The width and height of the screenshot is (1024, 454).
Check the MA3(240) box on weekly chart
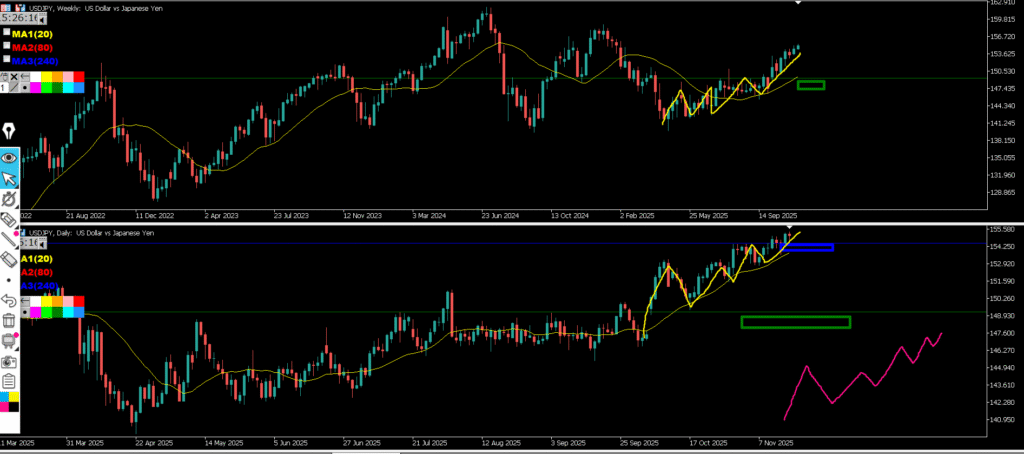tap(7, 59)
